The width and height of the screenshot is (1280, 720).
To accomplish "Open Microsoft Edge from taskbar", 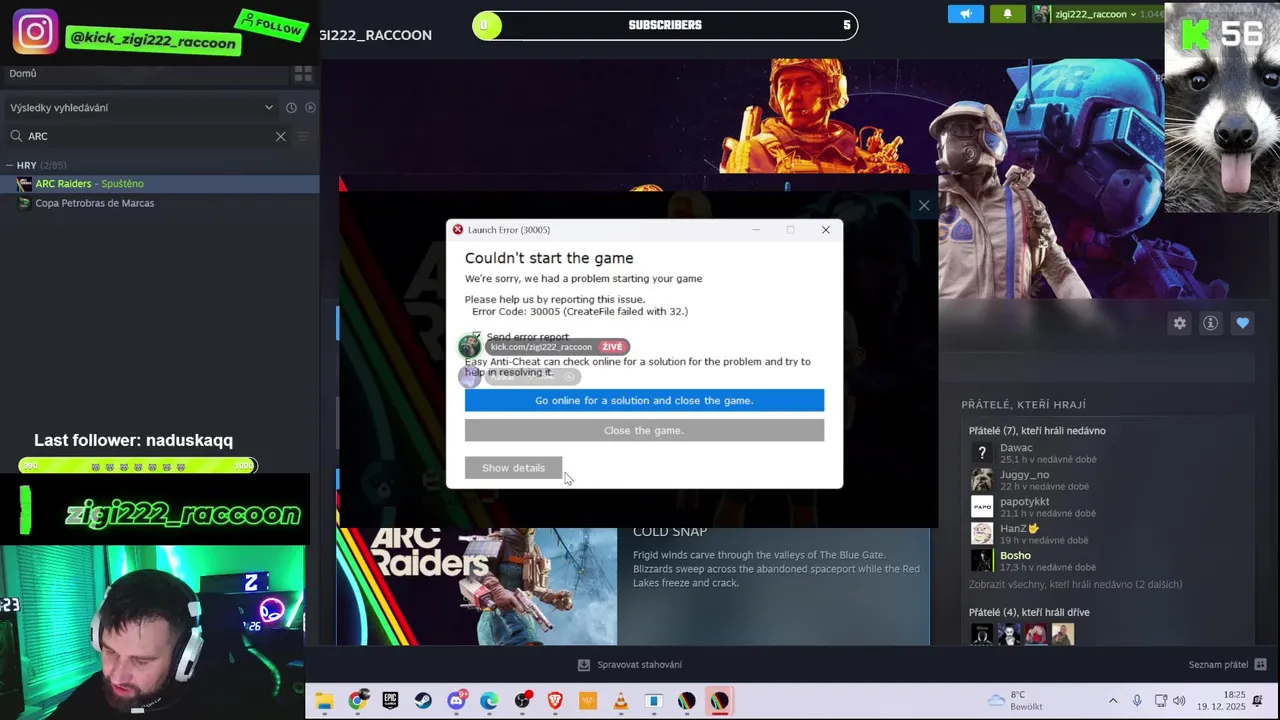I will click(489, 701).
